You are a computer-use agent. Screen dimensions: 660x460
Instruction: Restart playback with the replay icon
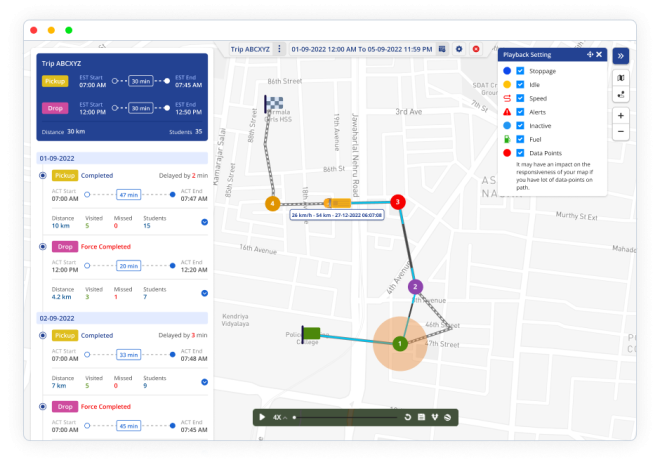(408, 416)
